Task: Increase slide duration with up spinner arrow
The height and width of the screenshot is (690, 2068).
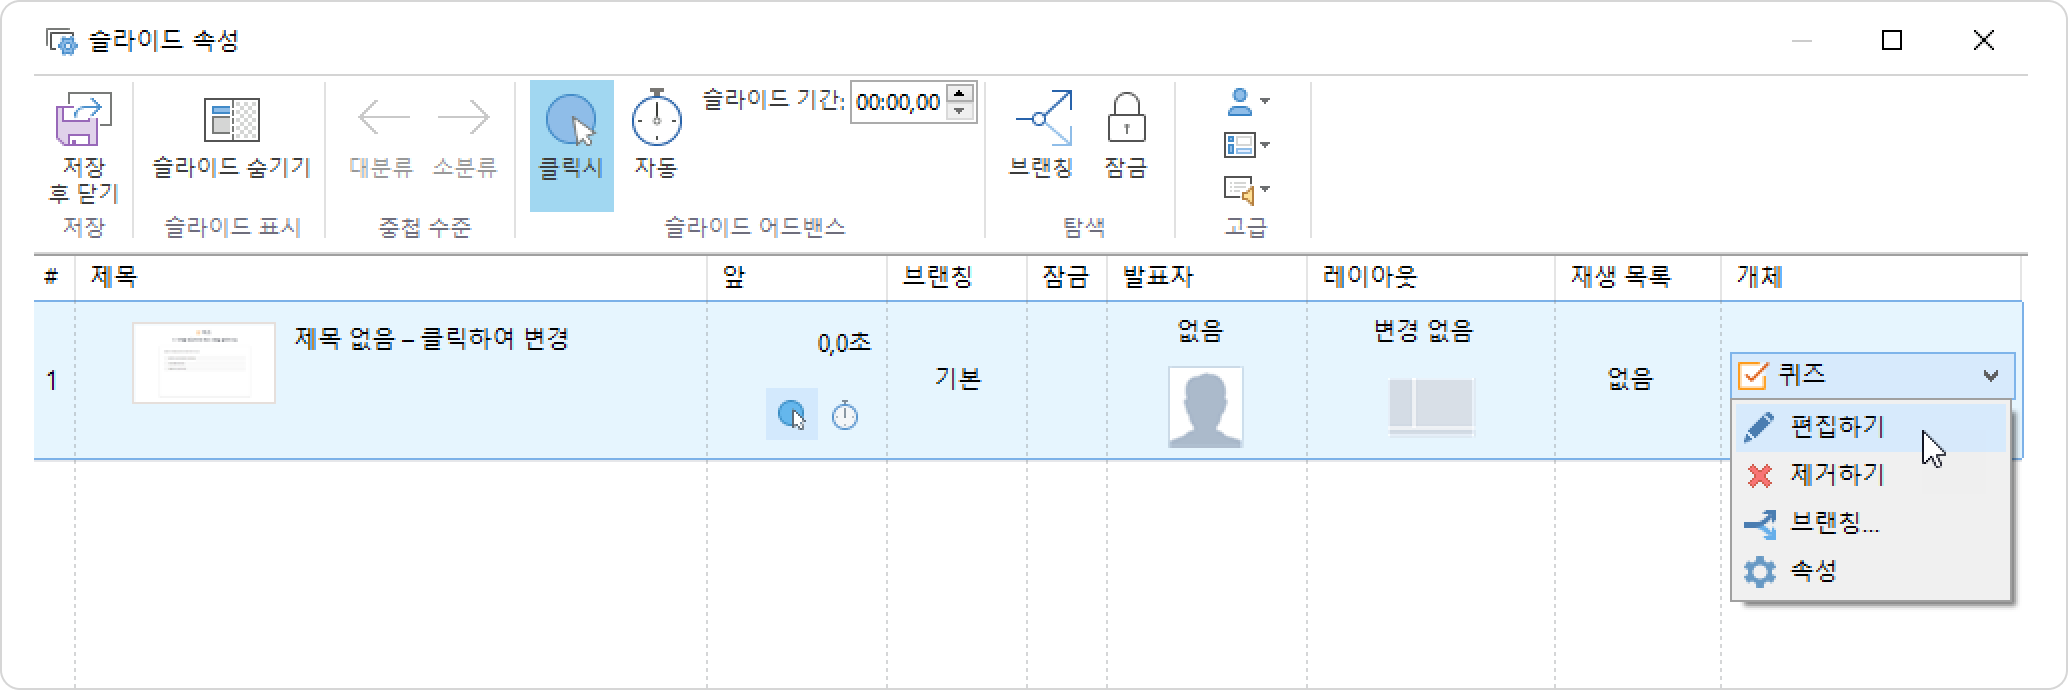Action: [x=960, y=93]
